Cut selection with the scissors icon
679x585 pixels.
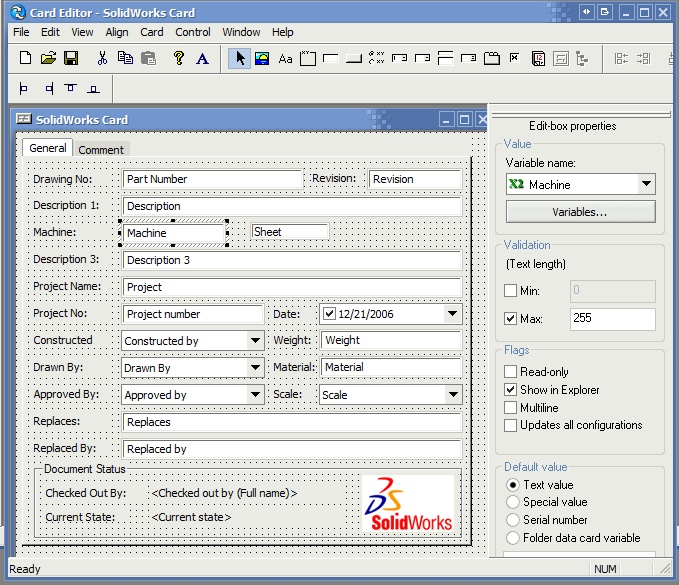point(102,58)
